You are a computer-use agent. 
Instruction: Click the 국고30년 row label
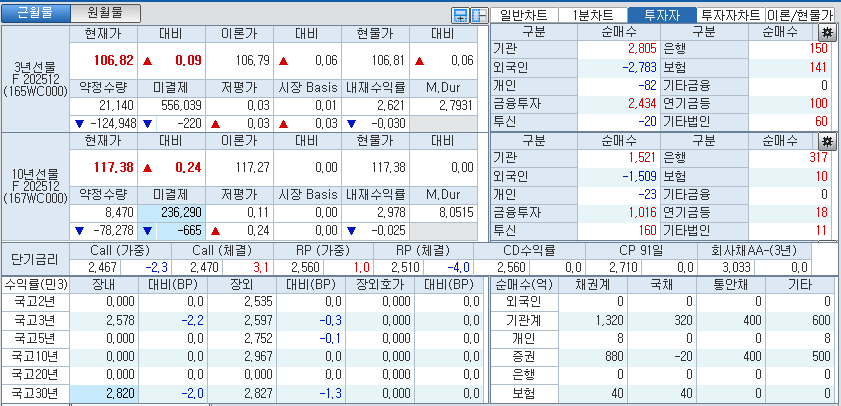click(x=35, y=394)
